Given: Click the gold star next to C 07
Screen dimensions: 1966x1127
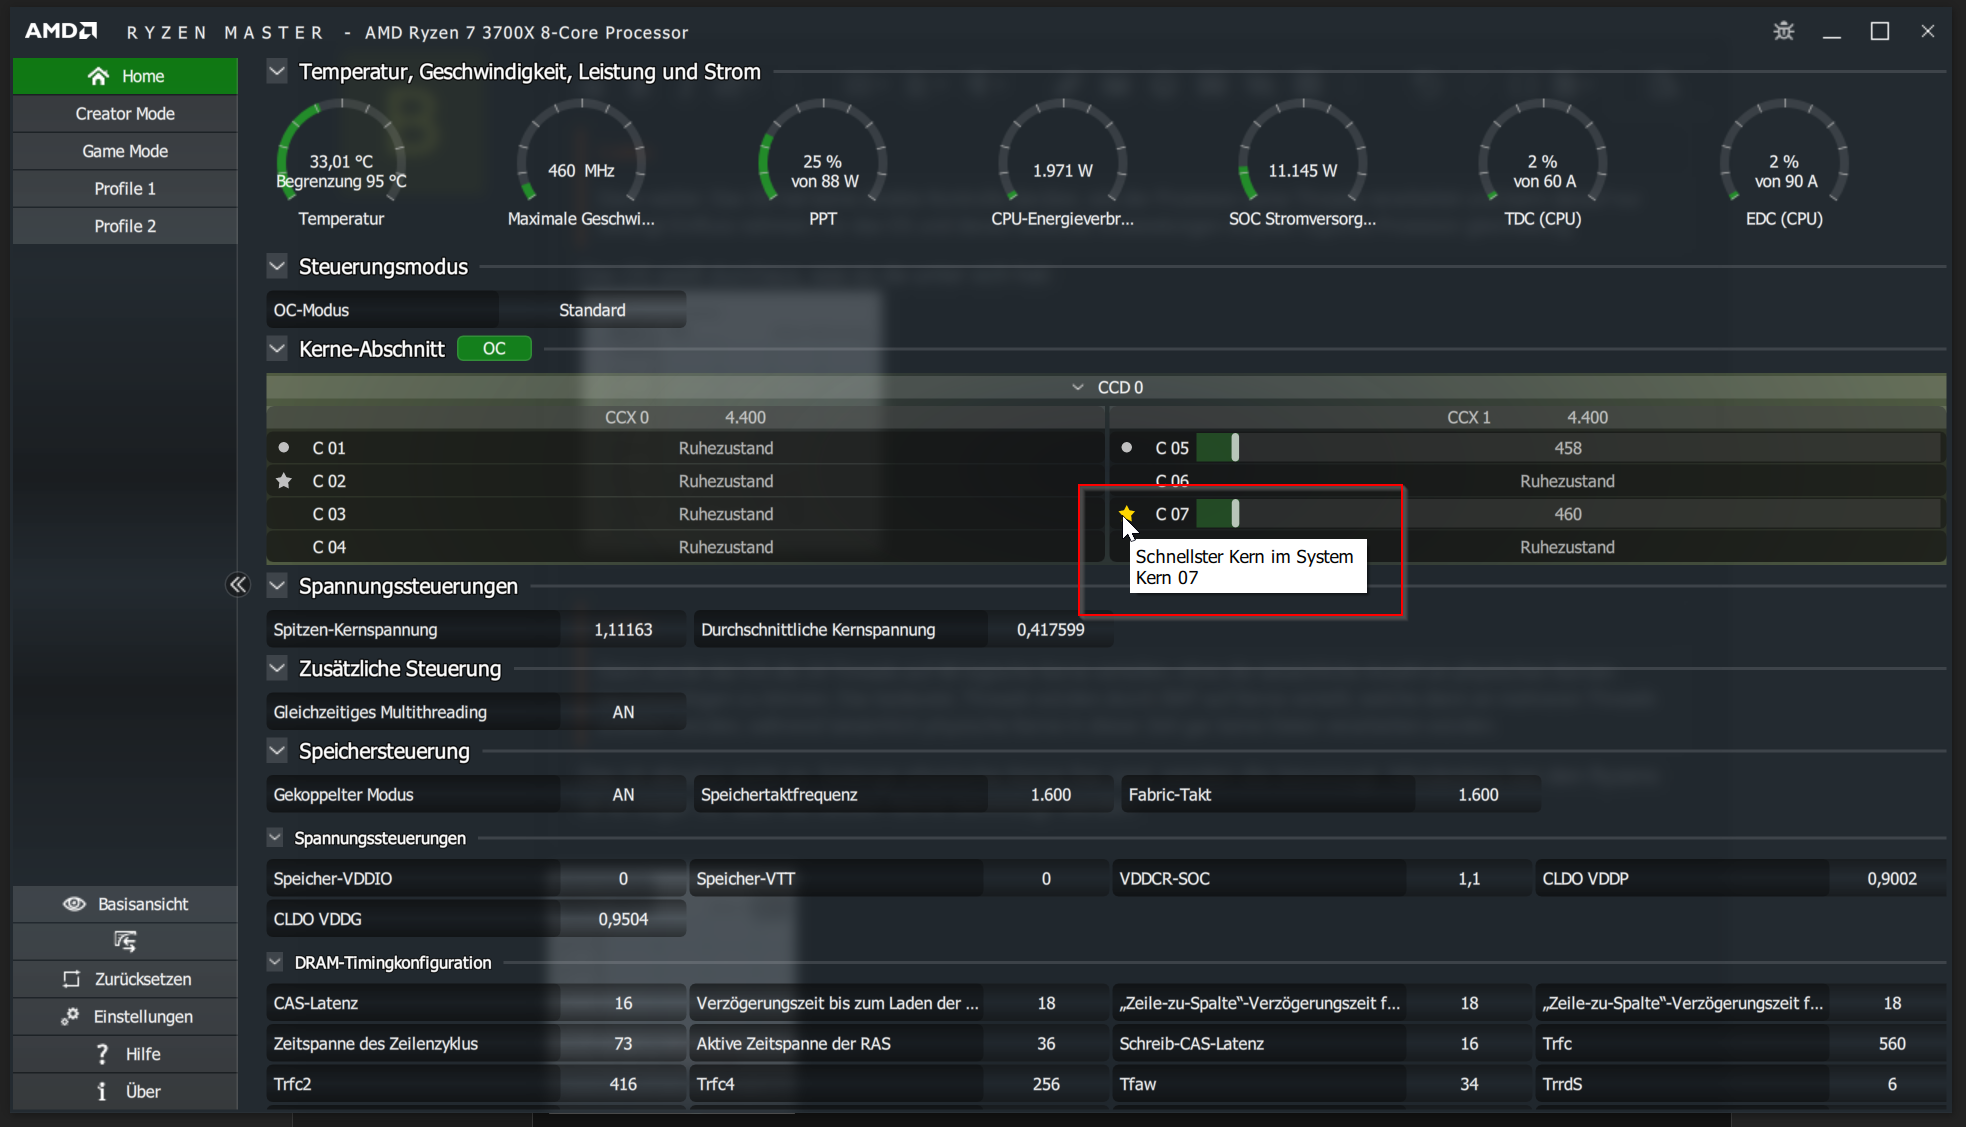Looking at the screenshot, I should (x=1127, y=513).
